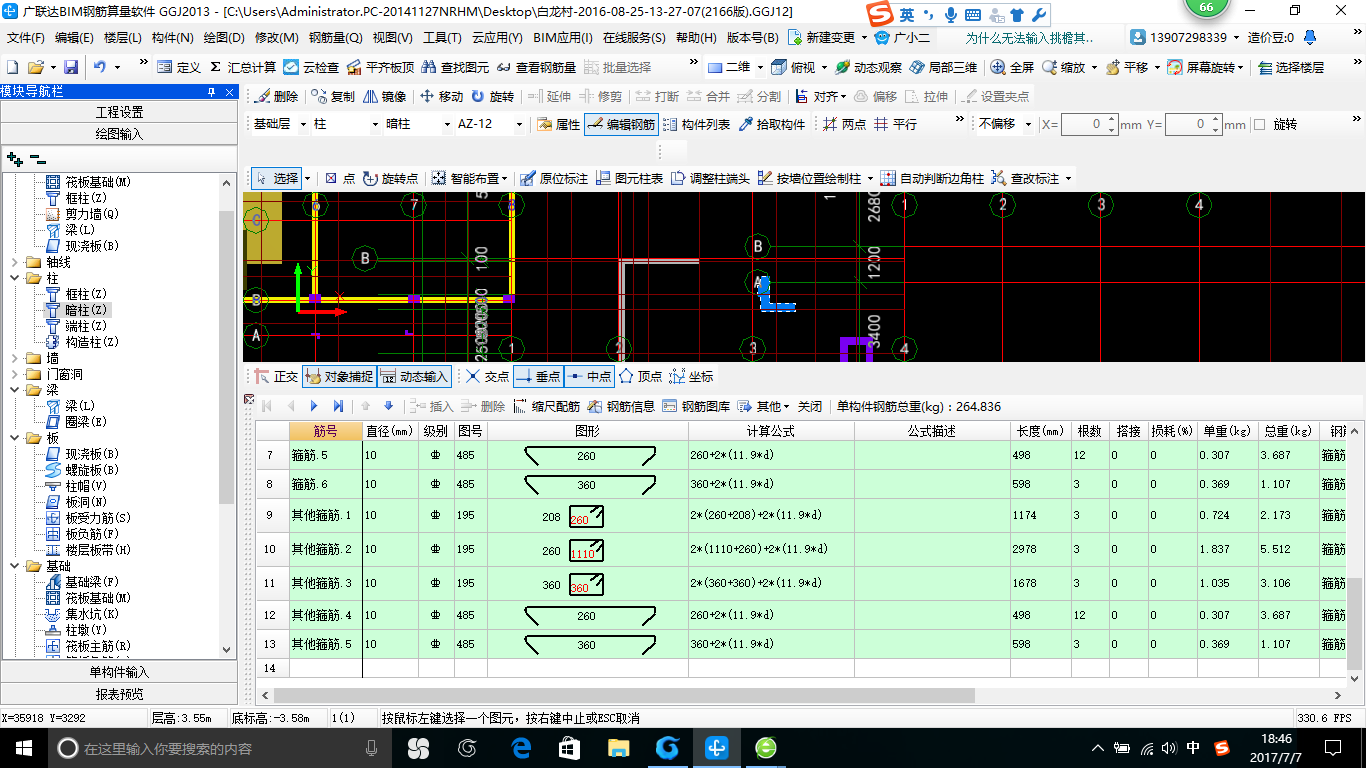Activate 动态观察 orbit view
The width and height of the screenshot is (1366, 768).
click(868, 67)
